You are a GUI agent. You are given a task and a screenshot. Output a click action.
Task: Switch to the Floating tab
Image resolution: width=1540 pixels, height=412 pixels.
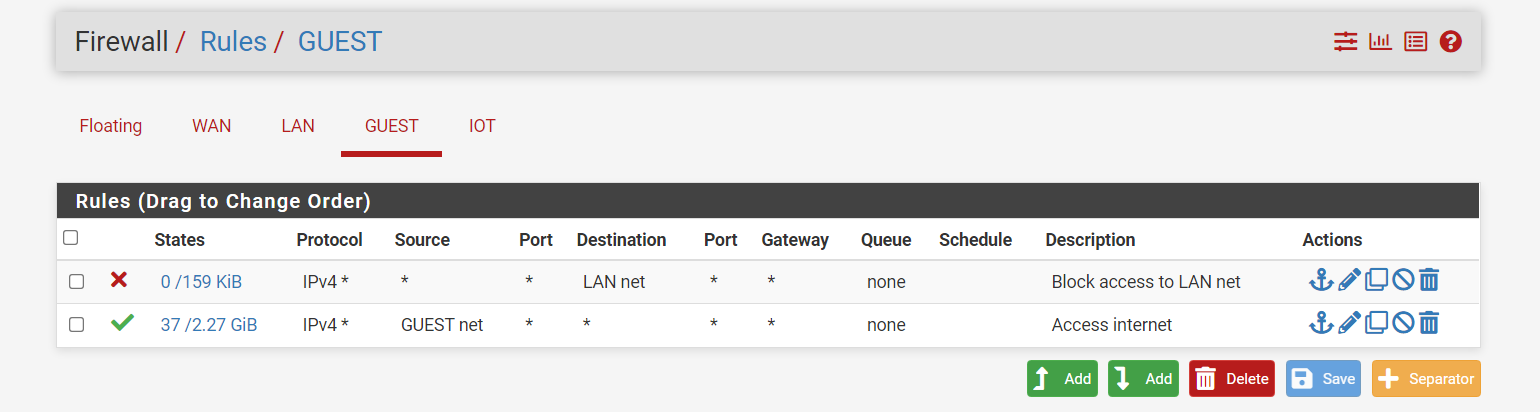pos(111,126)
